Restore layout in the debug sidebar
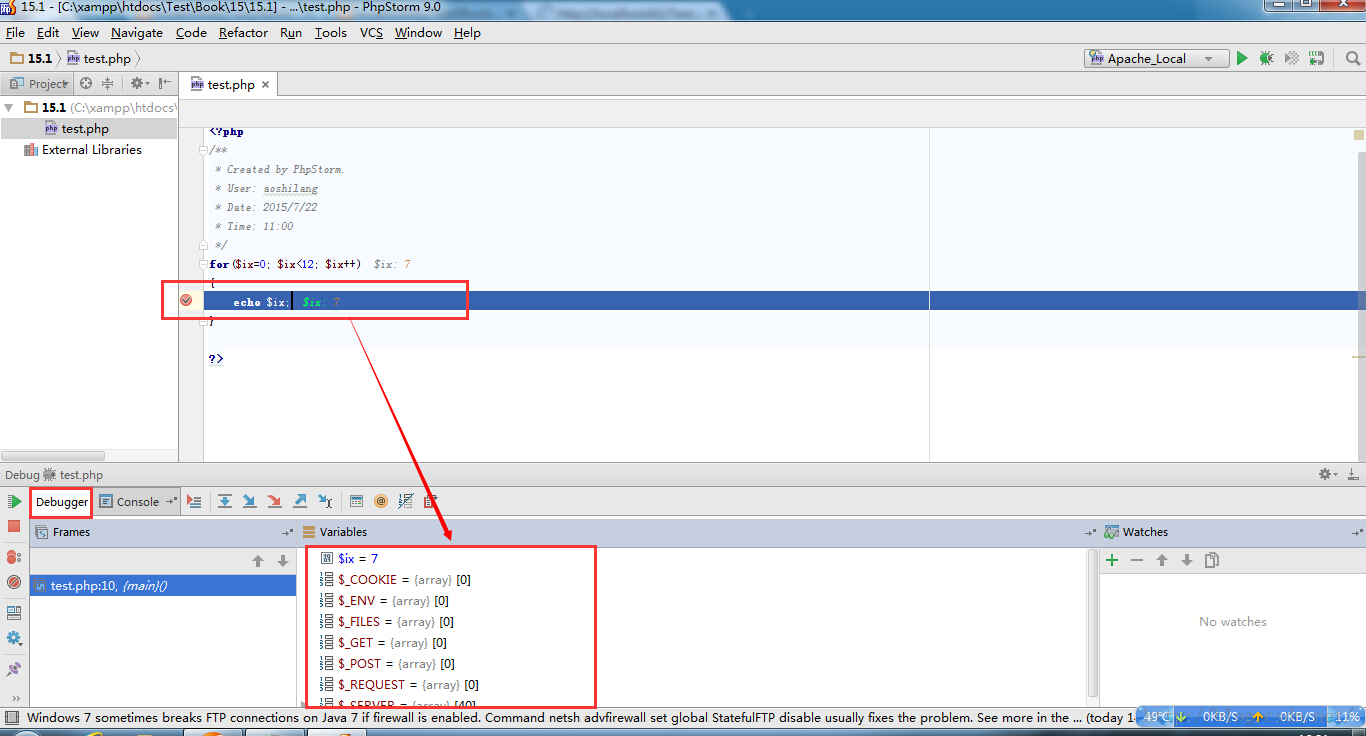This screenshot has width=1366, height=736. [x=14, y=613]
